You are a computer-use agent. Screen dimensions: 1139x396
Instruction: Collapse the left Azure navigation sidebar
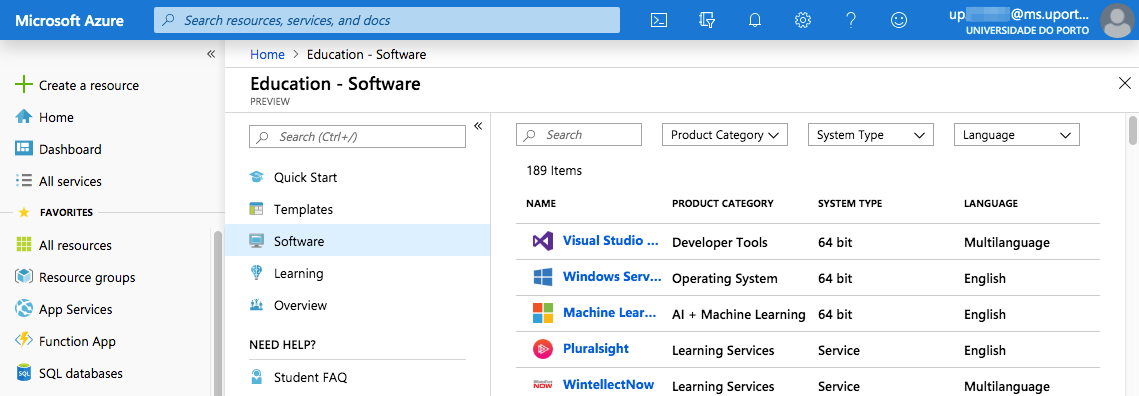tap(211, 54)
